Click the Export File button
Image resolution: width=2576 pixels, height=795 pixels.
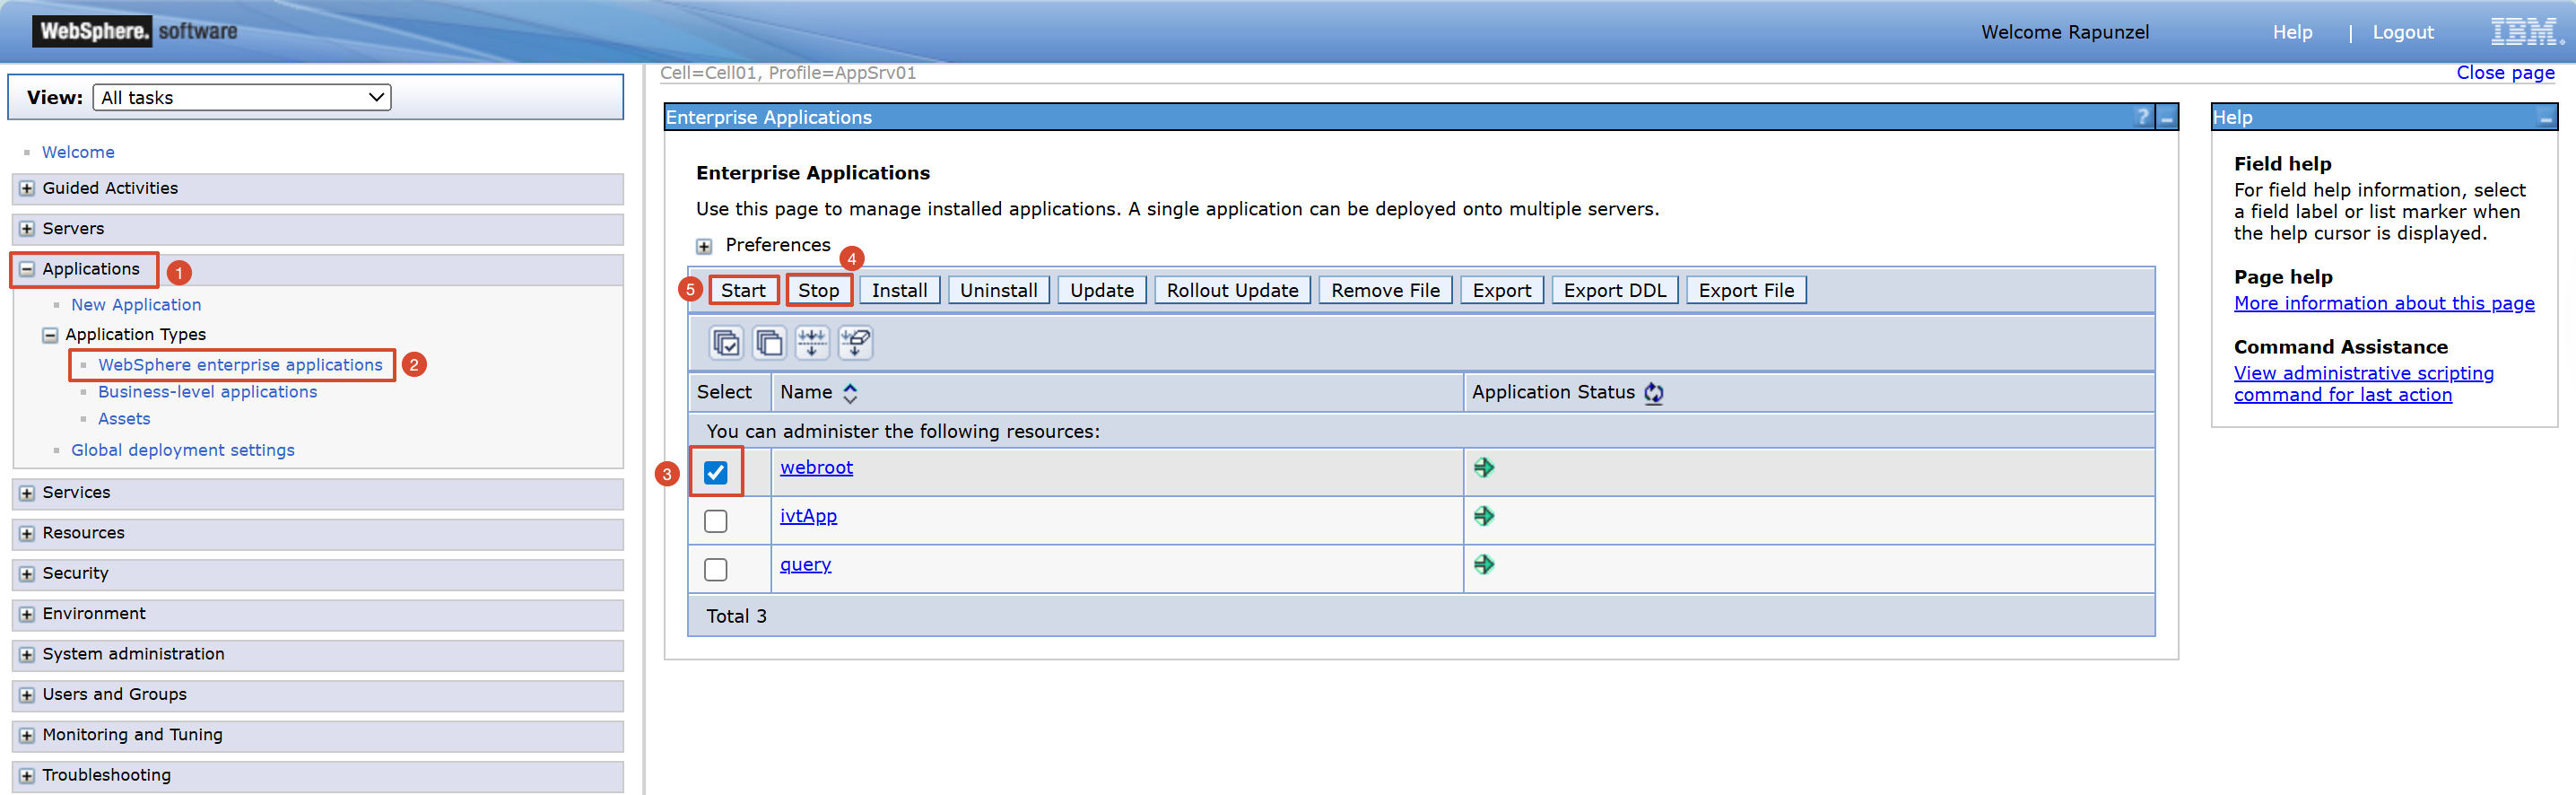[1745, 290]
